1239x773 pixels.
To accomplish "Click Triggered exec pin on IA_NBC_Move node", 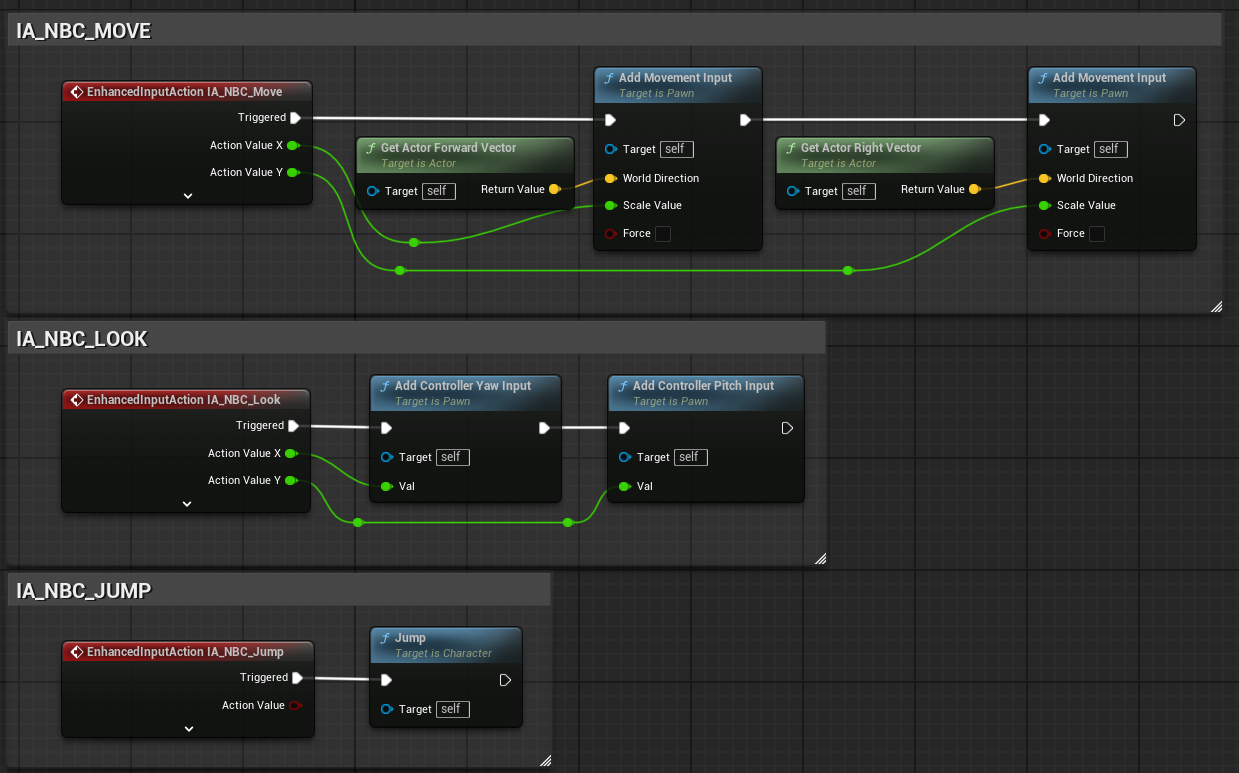I will coord(295,118).
